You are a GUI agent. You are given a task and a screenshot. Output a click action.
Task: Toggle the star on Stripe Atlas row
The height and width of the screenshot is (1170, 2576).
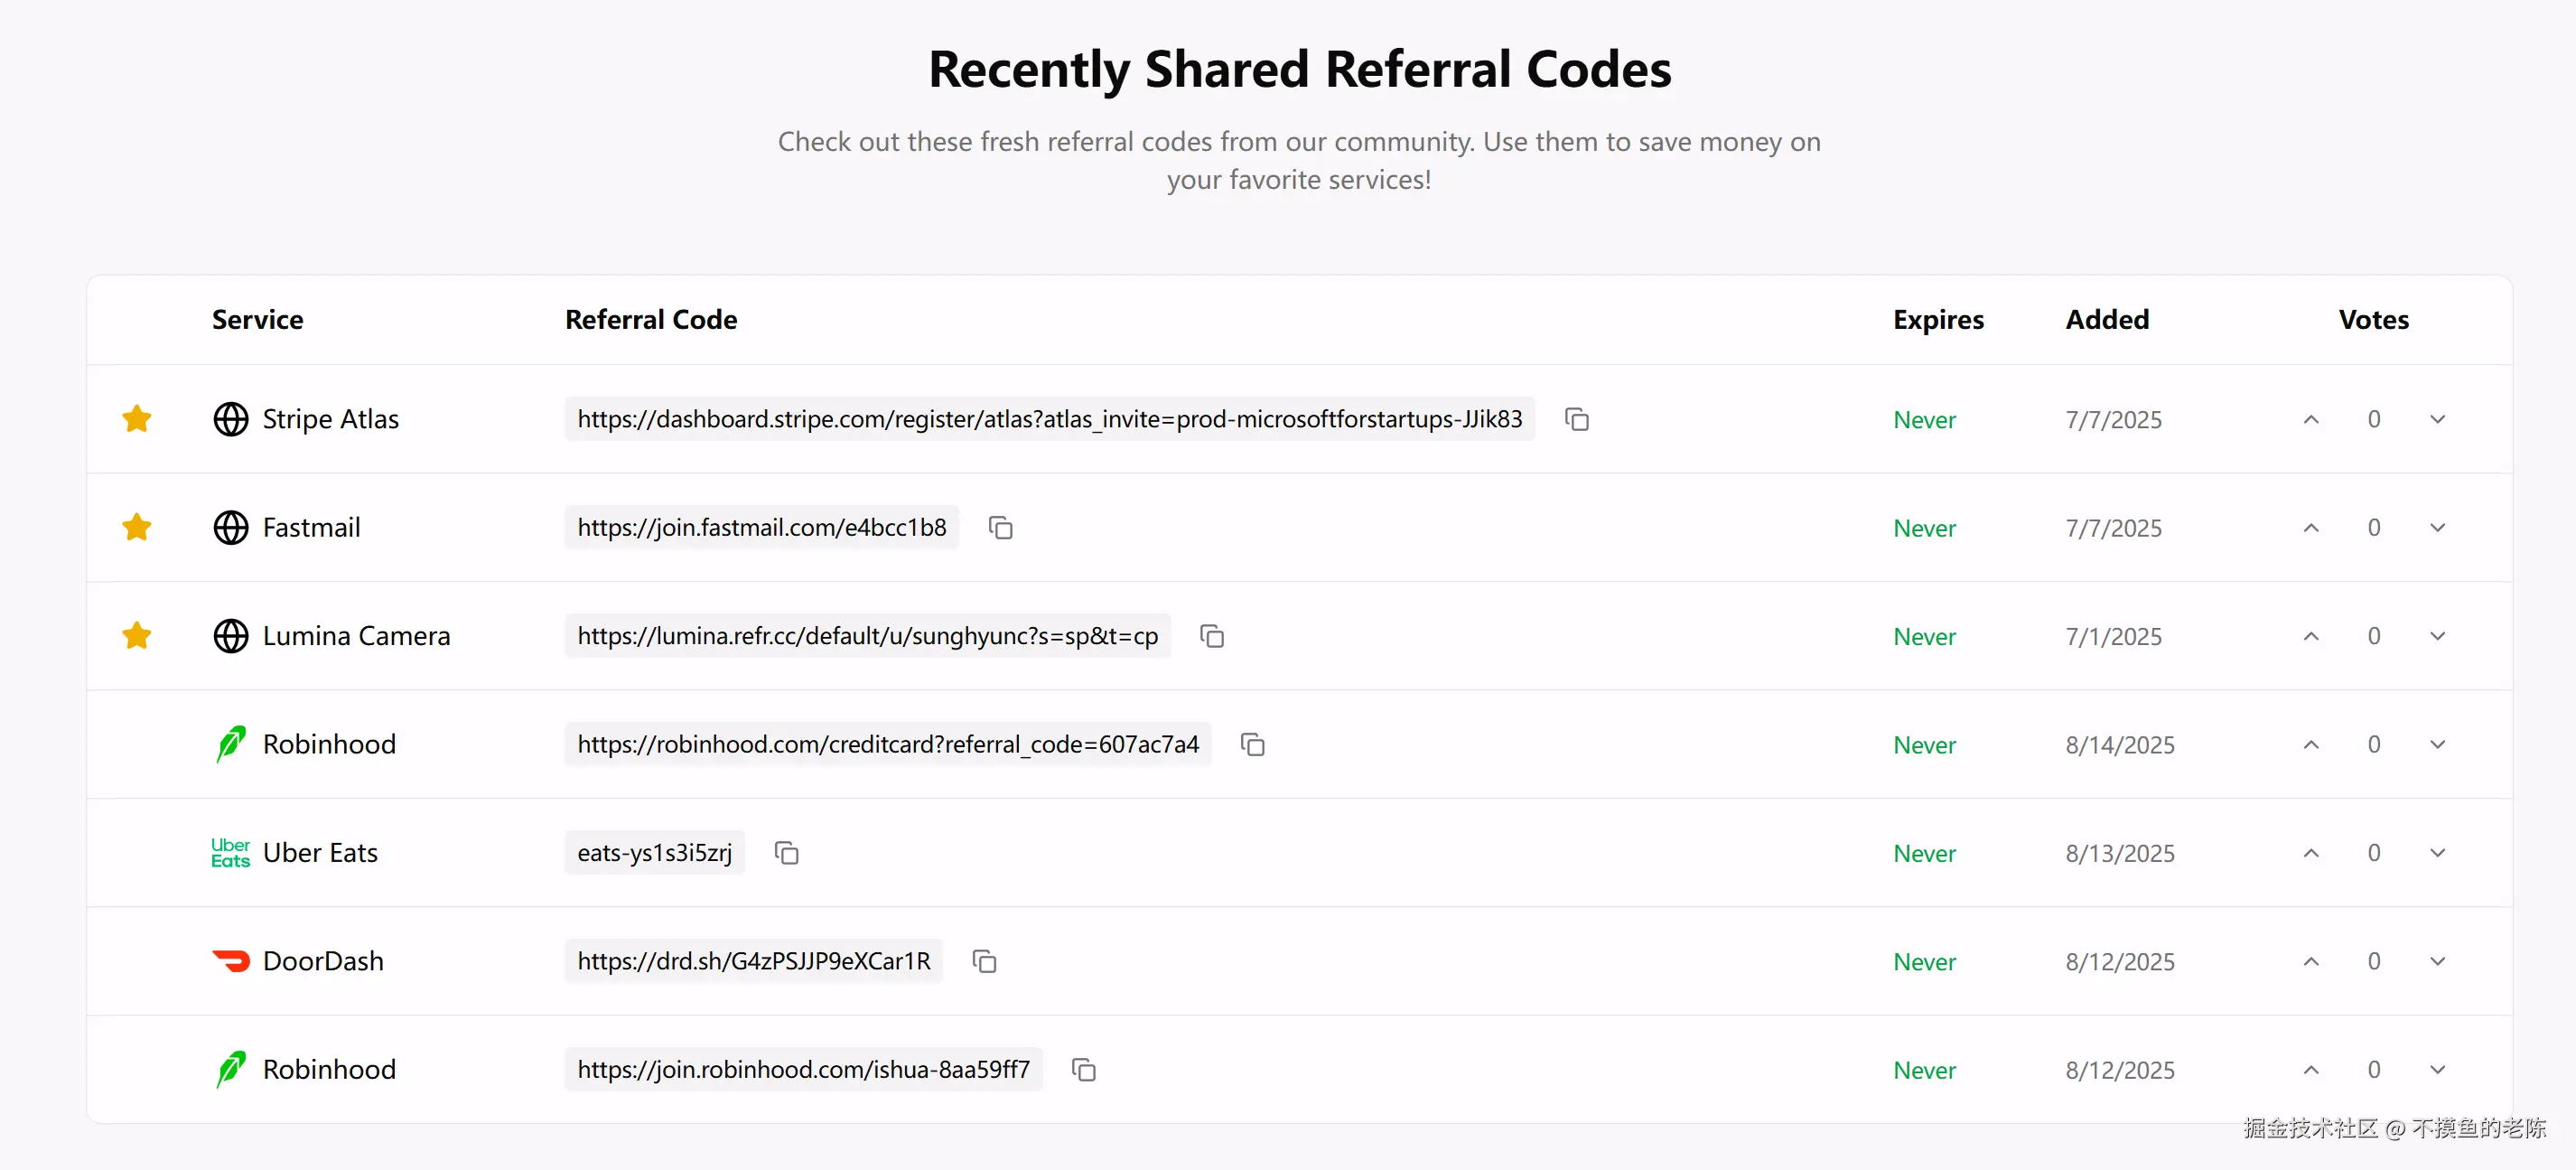pos(137,419)
